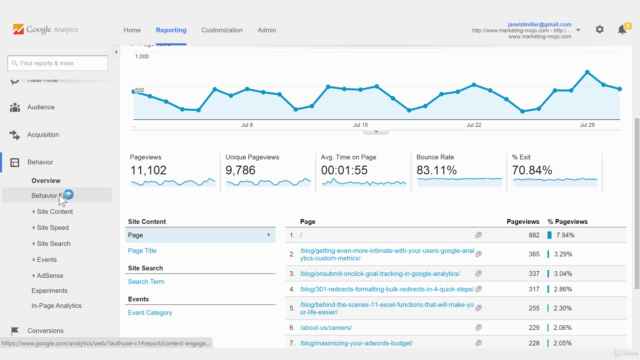Click the page vertical scrollbar
Viewport: 640px width, 360px height.
(637, 204)
